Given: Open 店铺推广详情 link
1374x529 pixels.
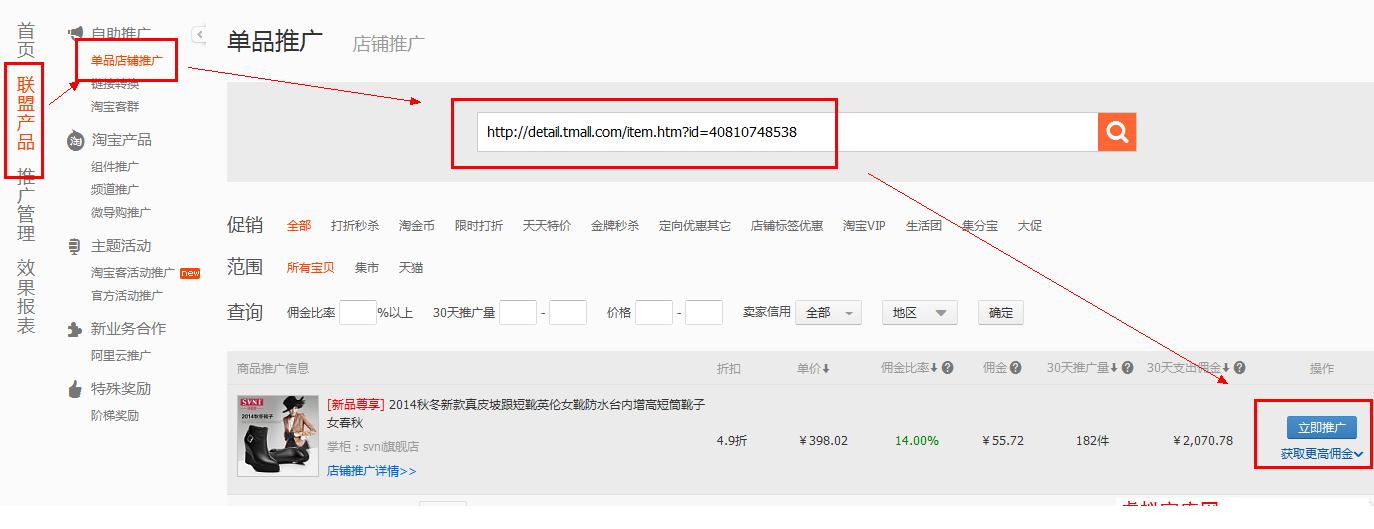Looking at the screenshot, I should [x=371, y=471].
